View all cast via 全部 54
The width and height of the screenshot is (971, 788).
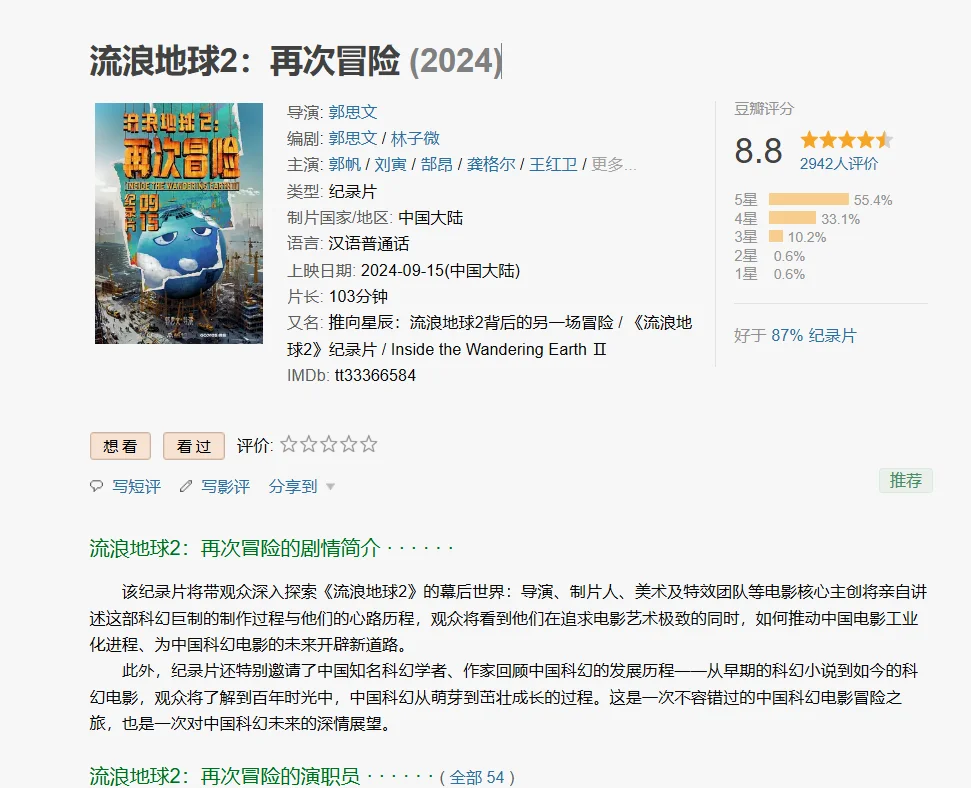pyautogui.click(x=477, y=777)
